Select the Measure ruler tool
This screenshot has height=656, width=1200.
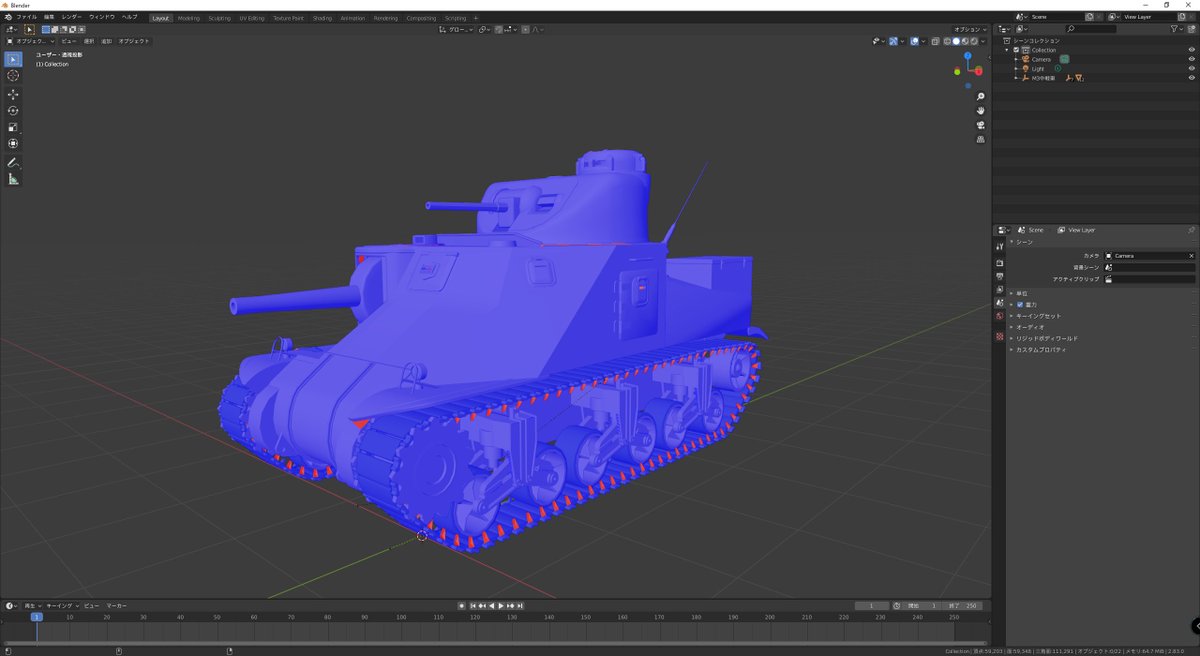pyautogui.click(x=13, y=179)
